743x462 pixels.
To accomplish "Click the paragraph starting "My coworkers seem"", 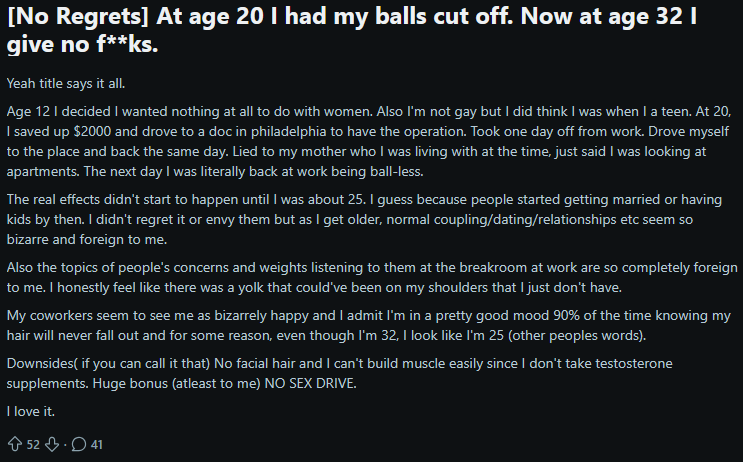I will coord(369,326).
